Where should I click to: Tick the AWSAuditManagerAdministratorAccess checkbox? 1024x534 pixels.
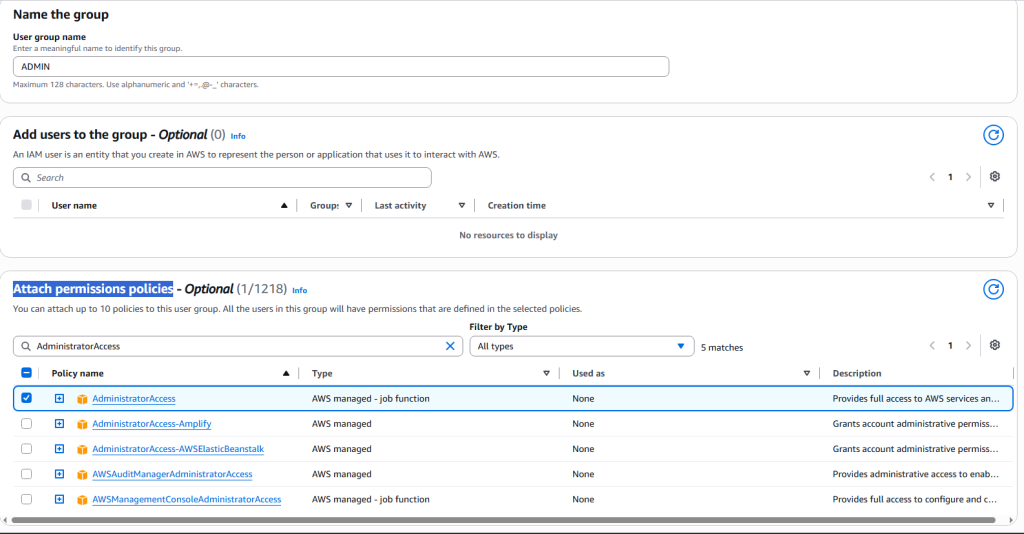[26, 474]
